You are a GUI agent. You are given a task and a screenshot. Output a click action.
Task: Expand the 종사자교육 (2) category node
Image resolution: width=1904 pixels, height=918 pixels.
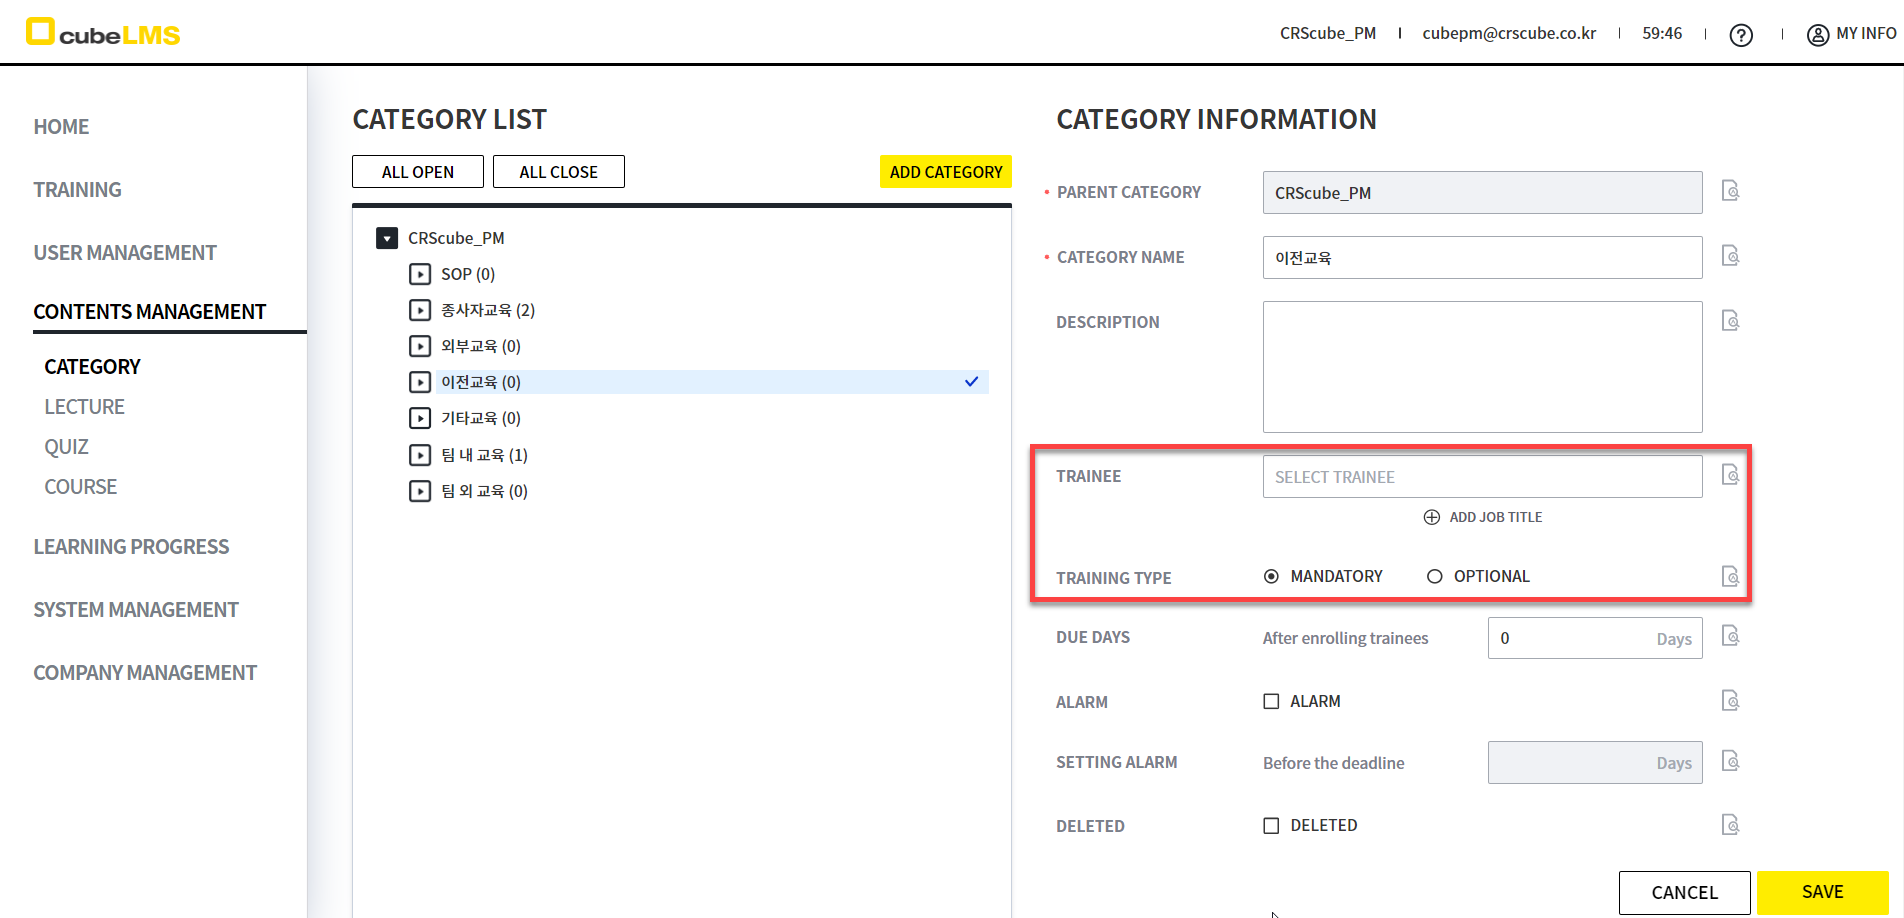point(420,310)
